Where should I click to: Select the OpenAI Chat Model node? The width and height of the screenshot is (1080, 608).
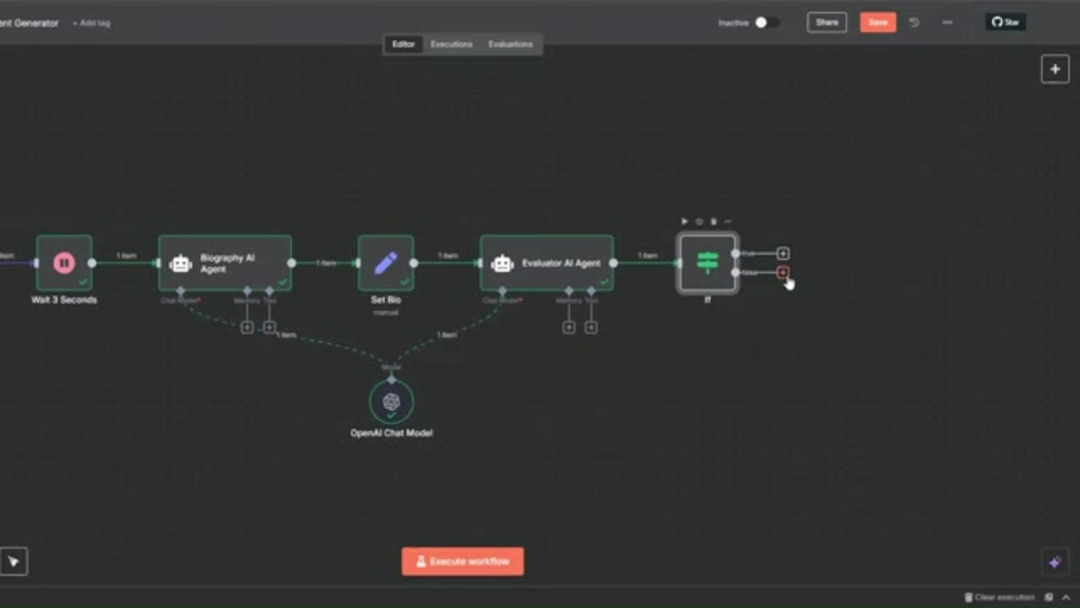(391, 401)
